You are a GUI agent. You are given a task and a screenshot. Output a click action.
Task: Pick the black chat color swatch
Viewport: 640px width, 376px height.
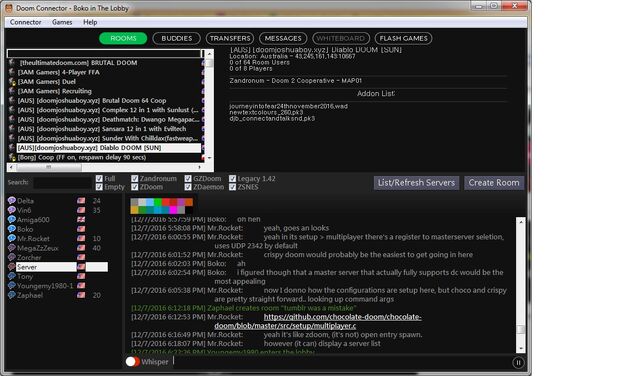pos(189,210)
